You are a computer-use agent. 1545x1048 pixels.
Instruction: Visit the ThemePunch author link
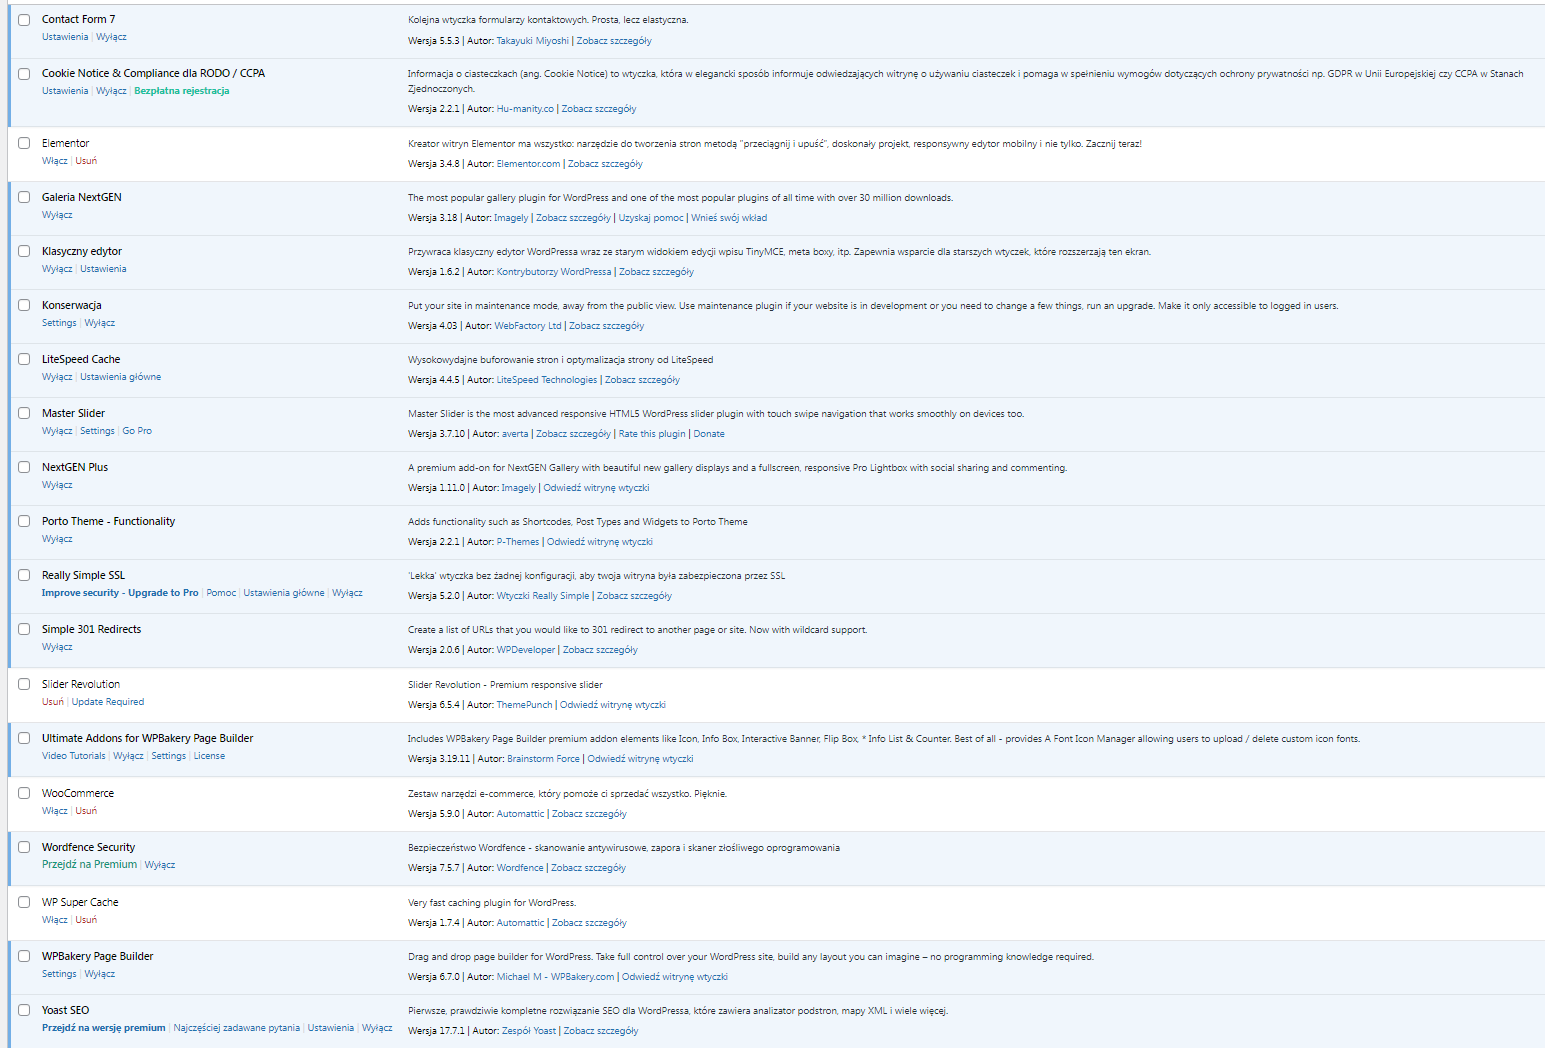[524, 705]
